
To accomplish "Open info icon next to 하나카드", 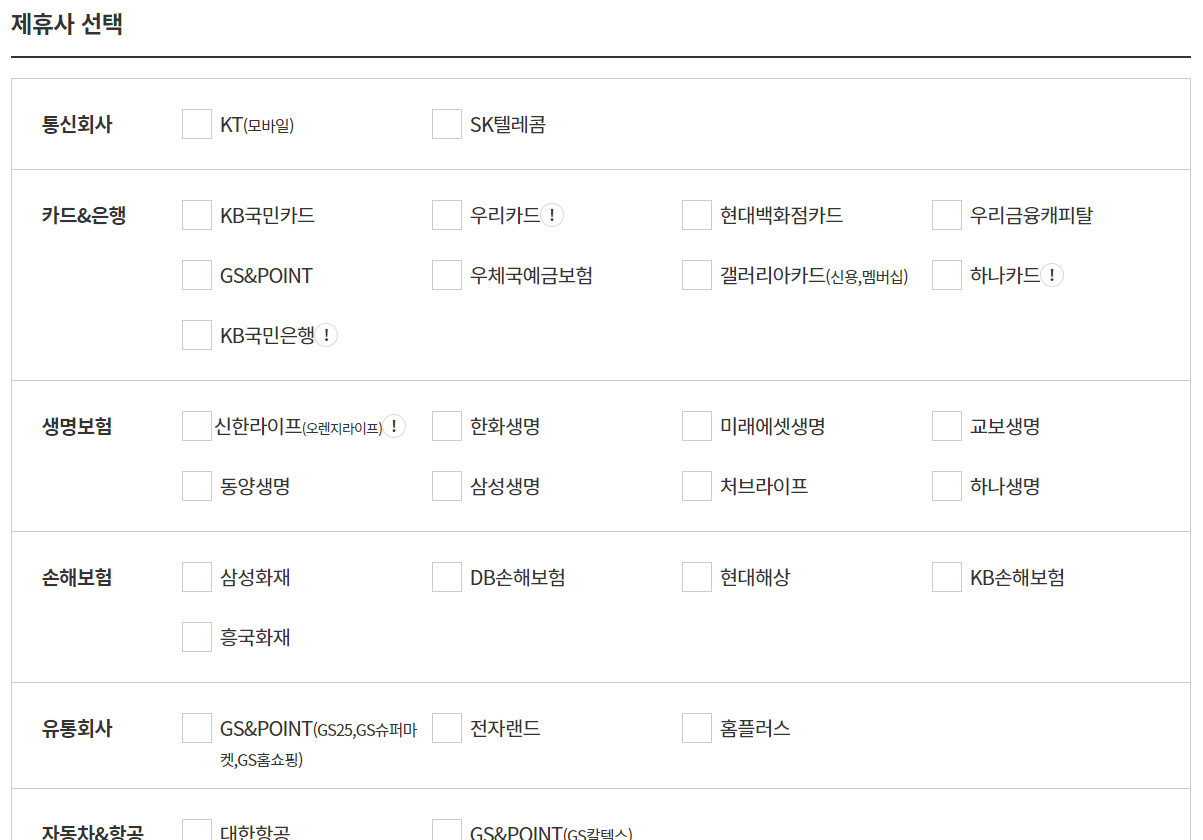I will [1052, 275].
